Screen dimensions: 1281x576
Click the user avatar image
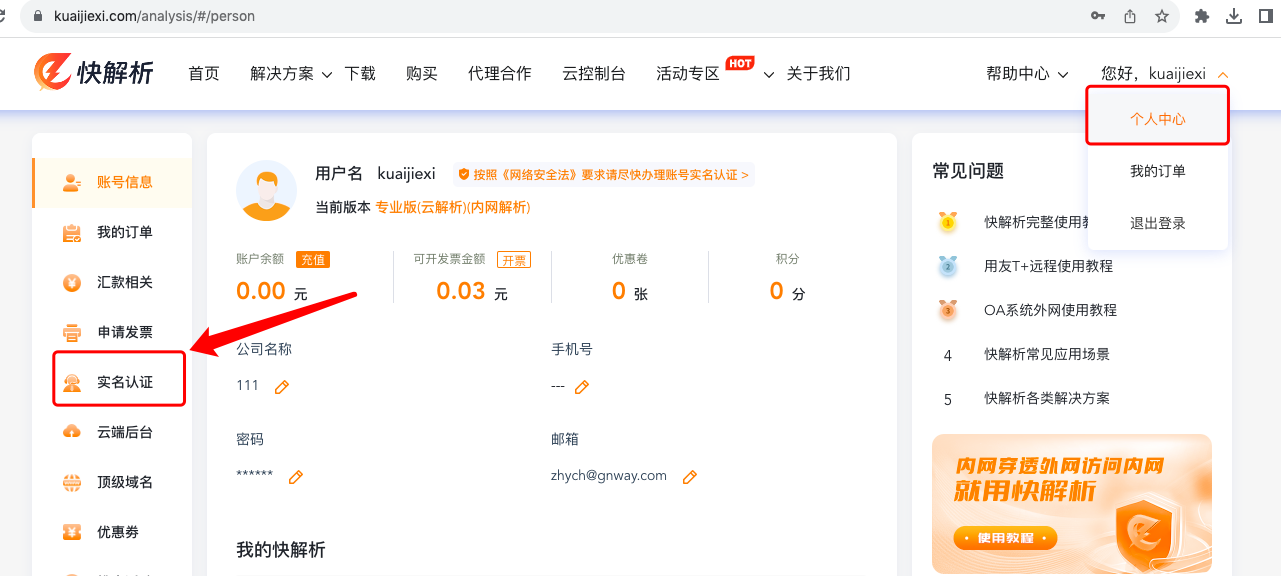266,190
